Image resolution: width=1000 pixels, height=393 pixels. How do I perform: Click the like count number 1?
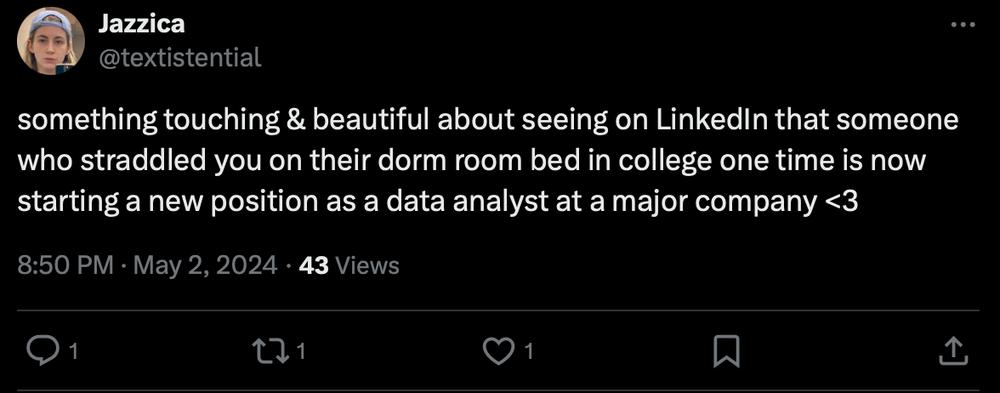click(x=529, y=352)
